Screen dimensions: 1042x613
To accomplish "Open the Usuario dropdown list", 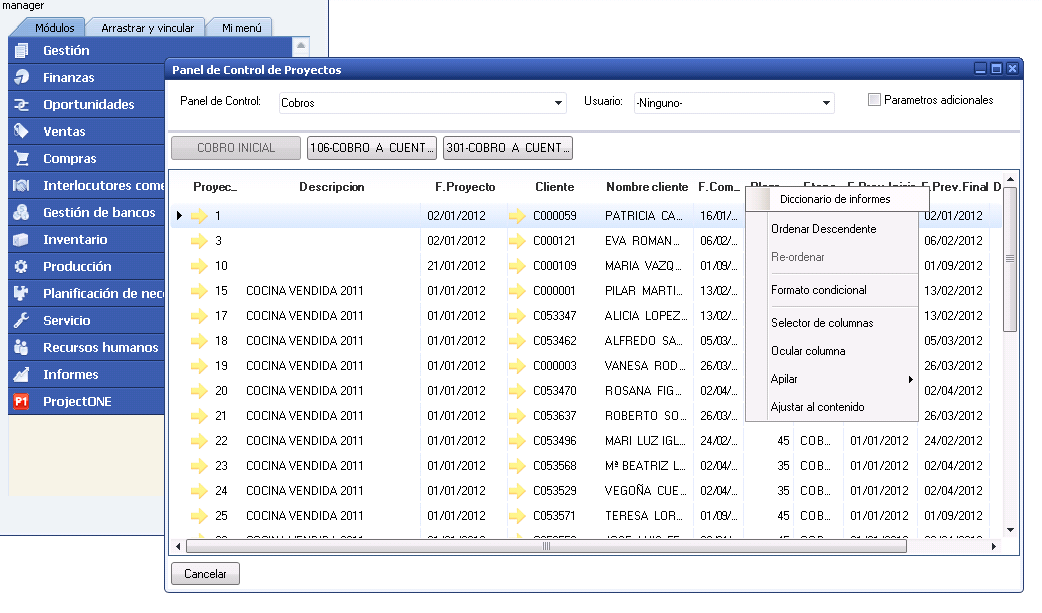I will click(x=827, y=103).
